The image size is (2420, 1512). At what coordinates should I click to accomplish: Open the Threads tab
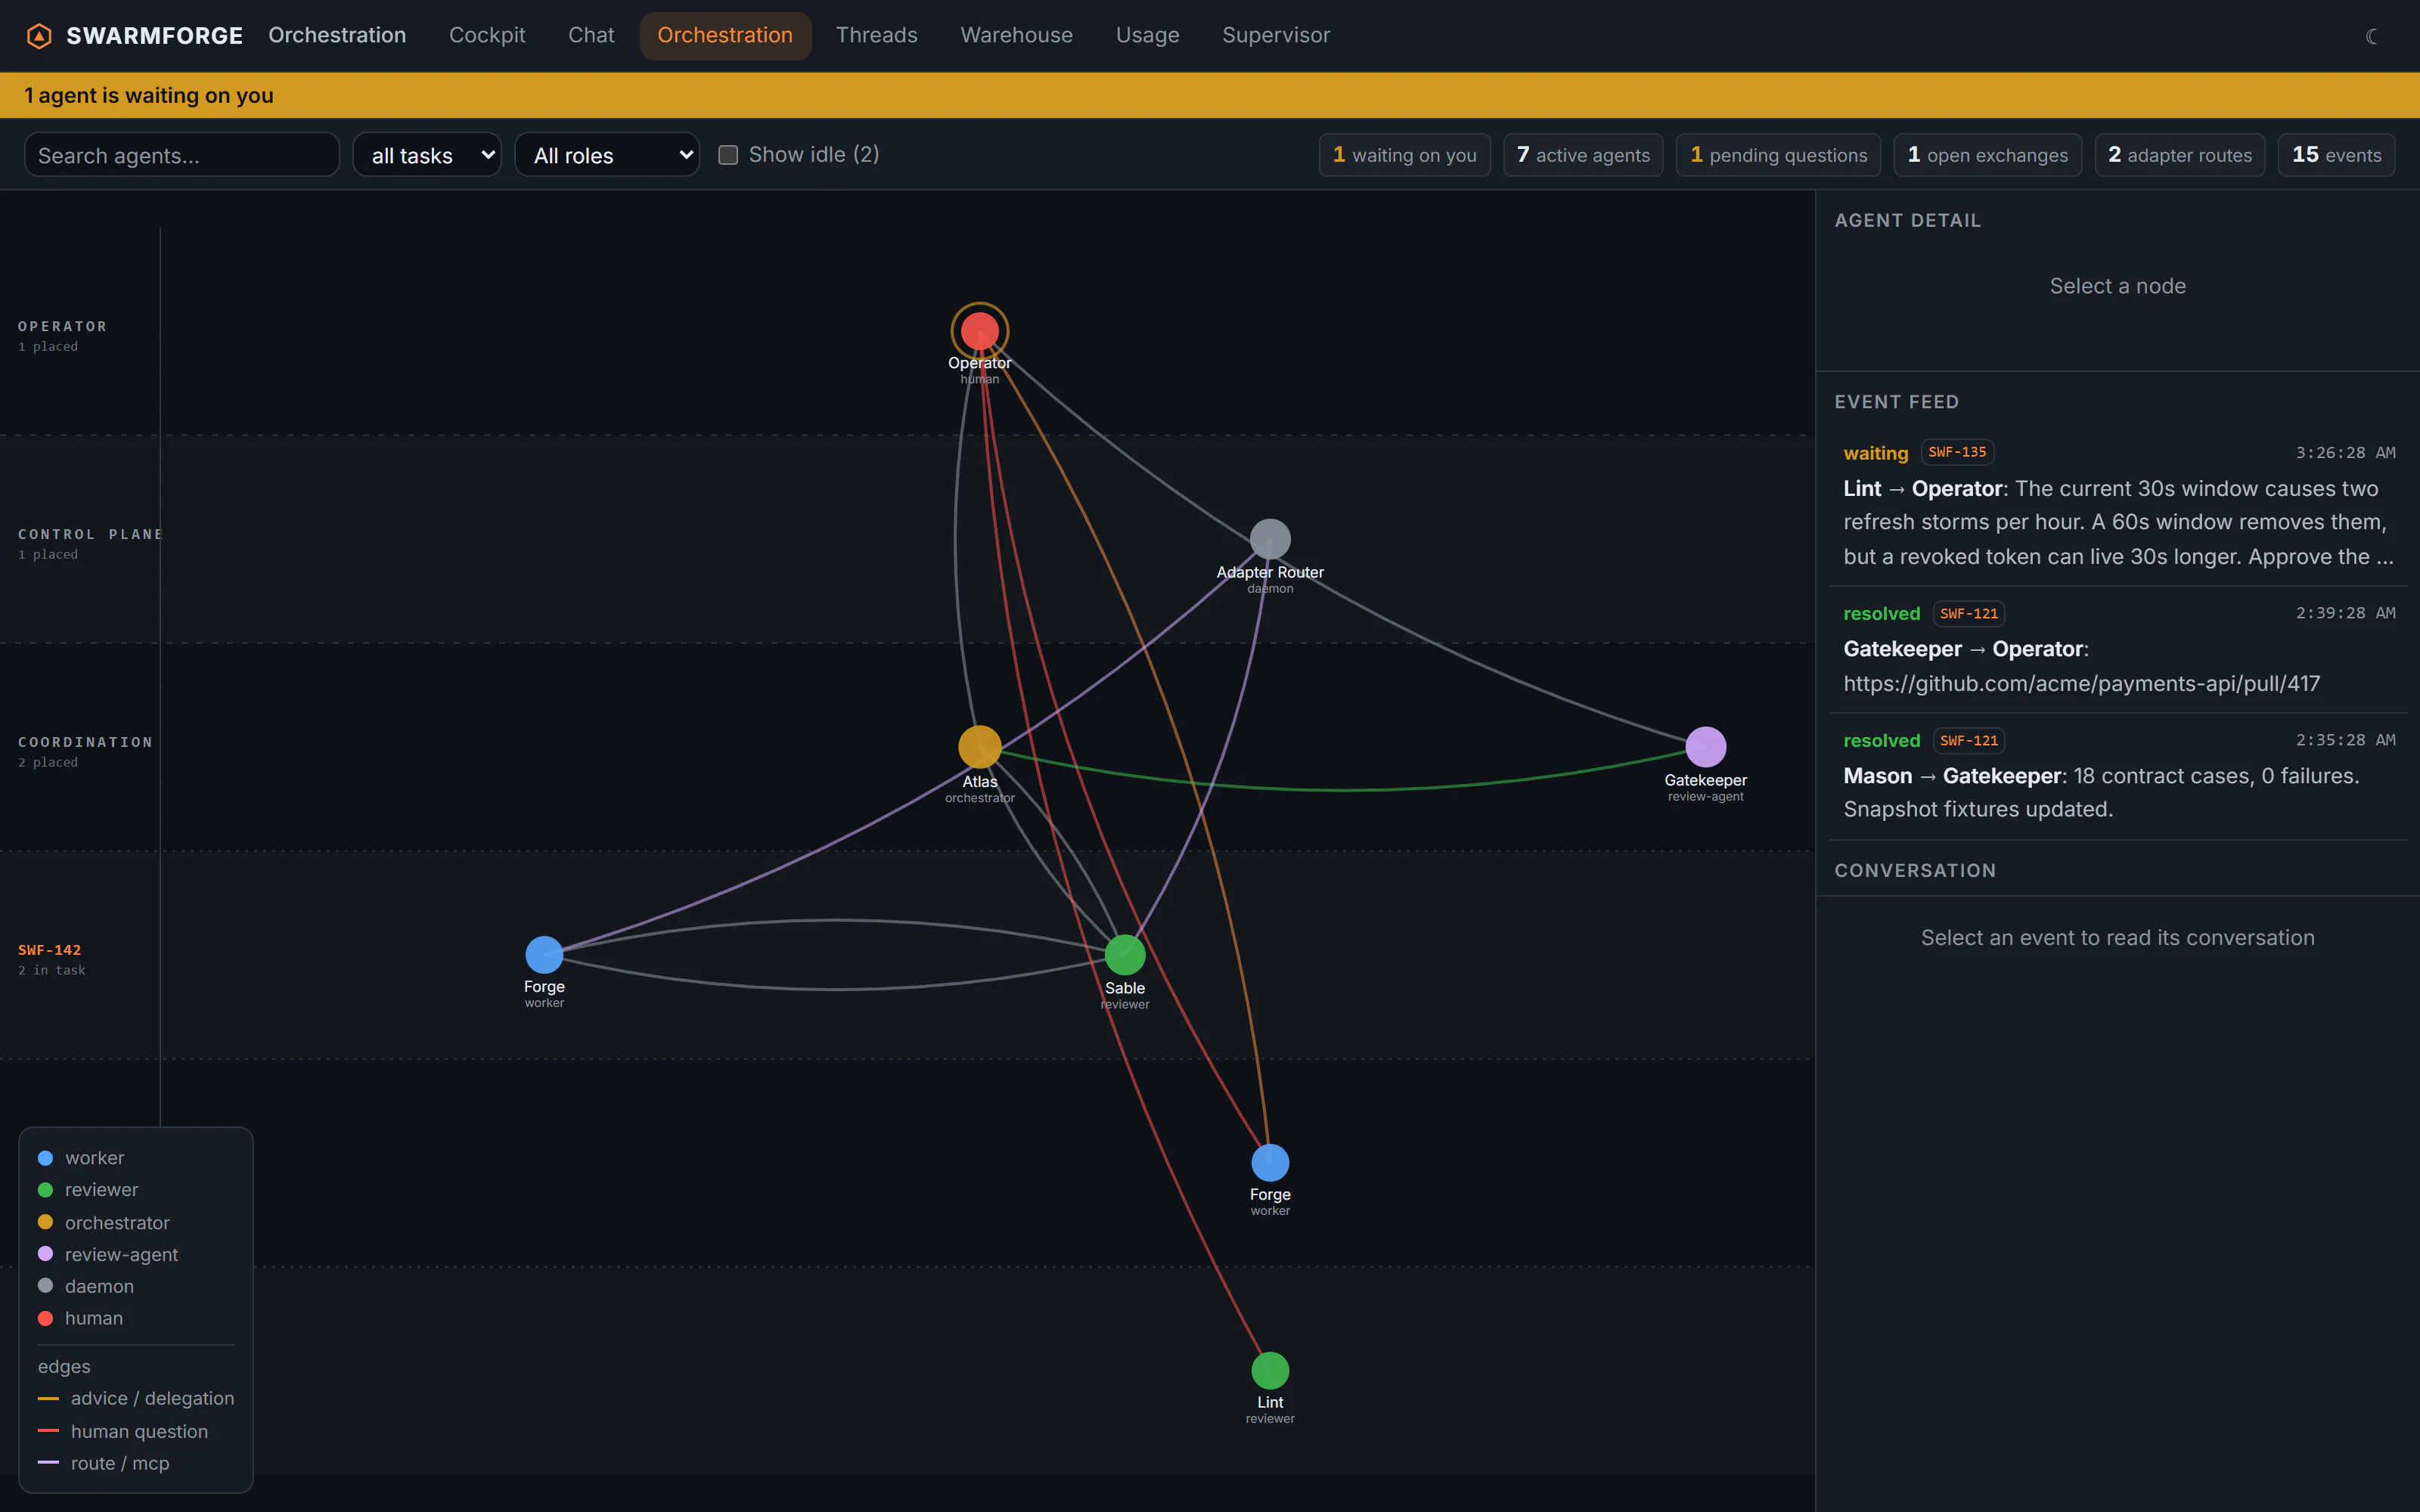point(876,35)
